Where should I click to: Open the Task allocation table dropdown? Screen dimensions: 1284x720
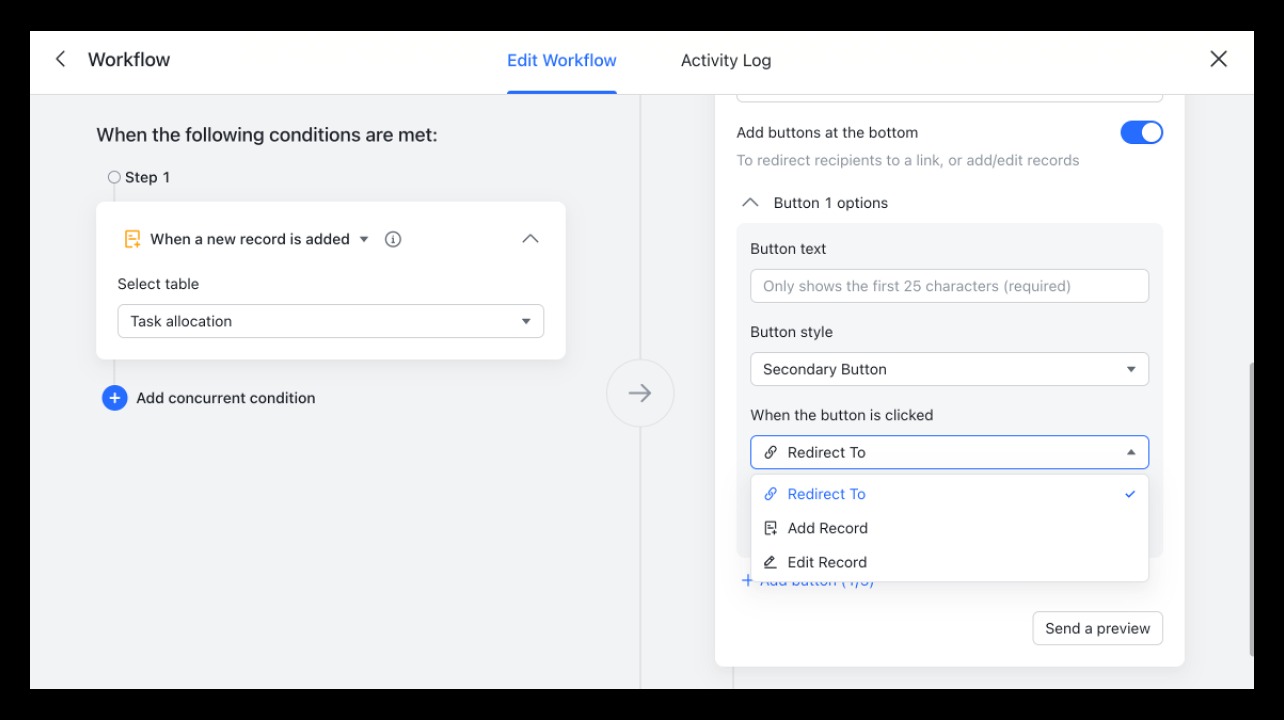[x=330, y=321]
